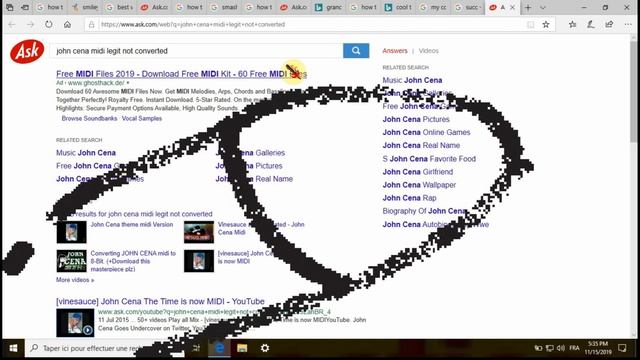The image size is (640, 360).
Task: Open the notification center icon
Action: [x=622, y=348]
